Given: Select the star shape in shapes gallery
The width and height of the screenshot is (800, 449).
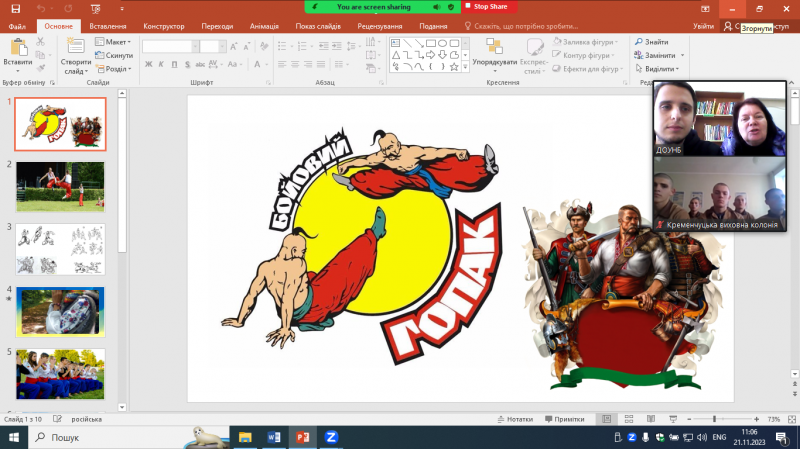Looking at the screenshot, I should click(x=454, y=67).
